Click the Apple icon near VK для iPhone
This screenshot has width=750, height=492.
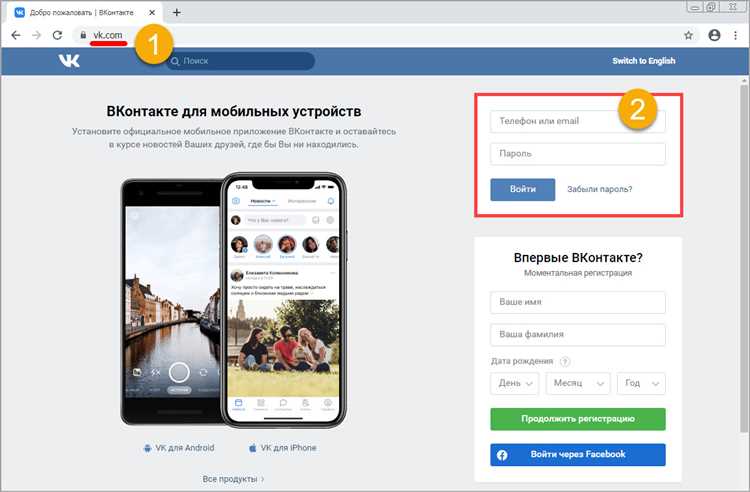[x=252, y=448]
